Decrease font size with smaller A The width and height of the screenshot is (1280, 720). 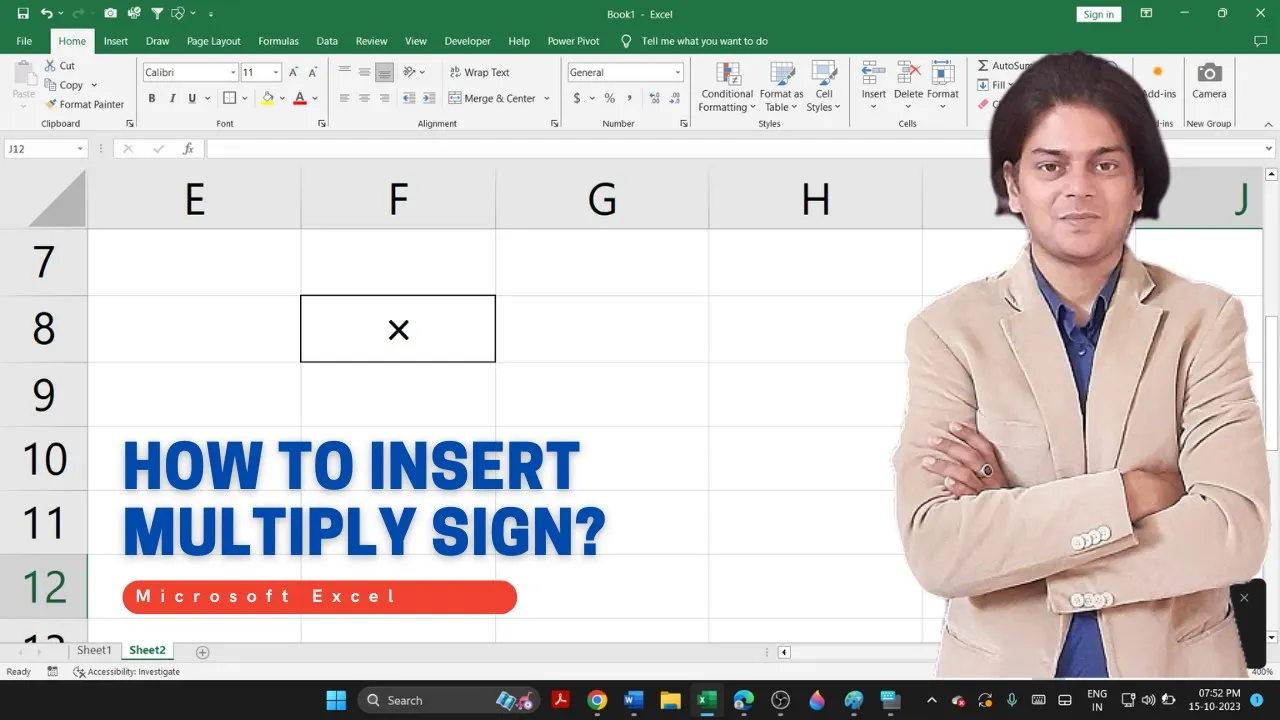pos(311,72)
